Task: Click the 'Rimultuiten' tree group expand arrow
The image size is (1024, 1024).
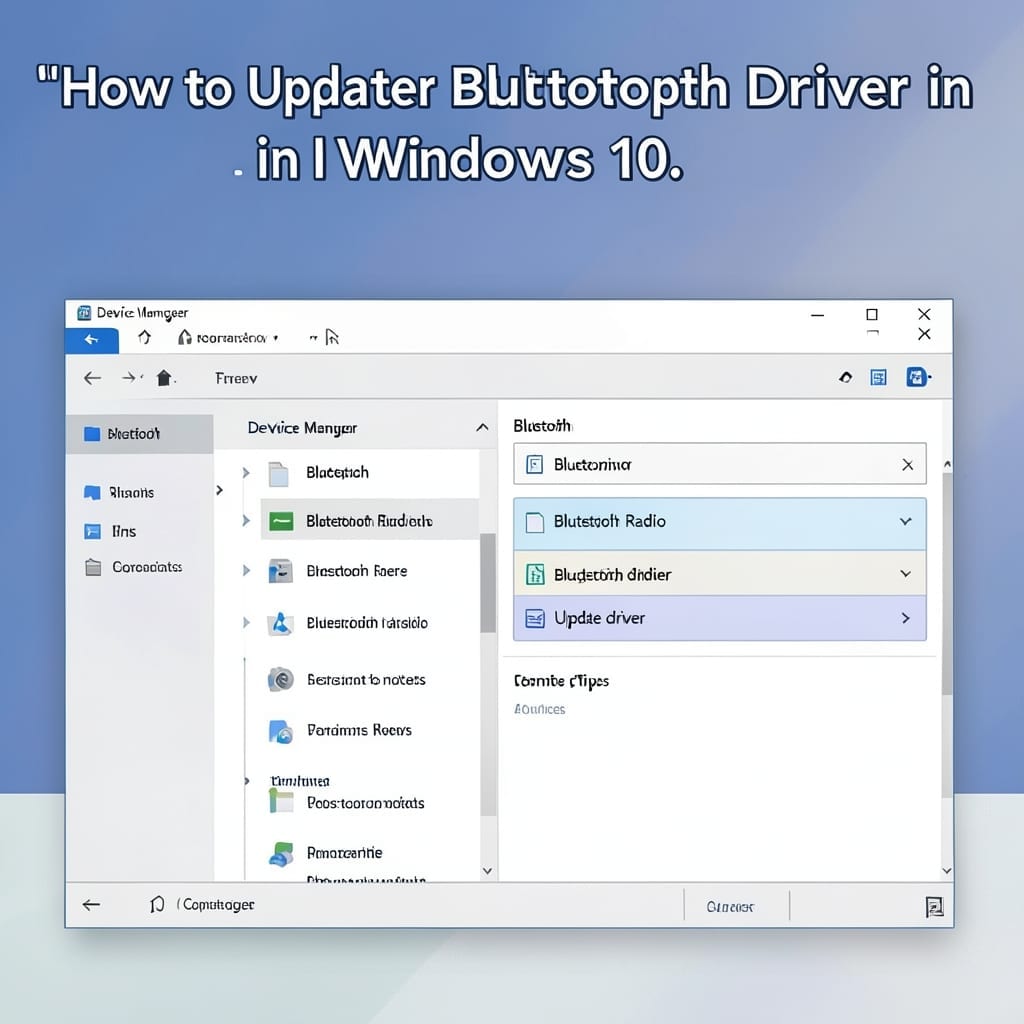Action: pyautogui.click(x=247, y=781)
